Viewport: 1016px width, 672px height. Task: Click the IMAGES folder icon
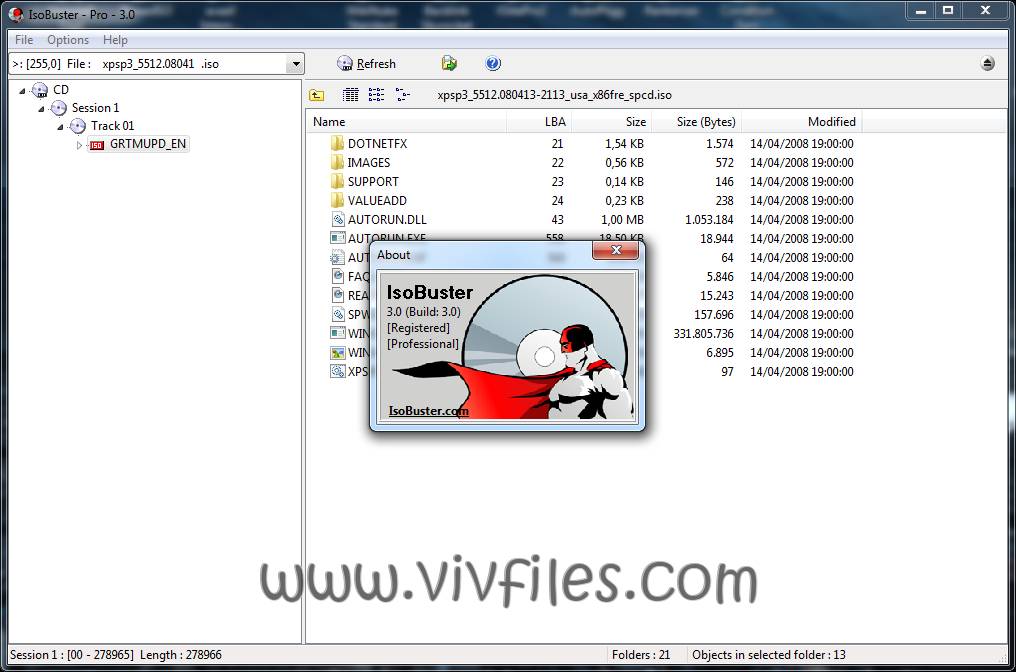pos(337,163)
